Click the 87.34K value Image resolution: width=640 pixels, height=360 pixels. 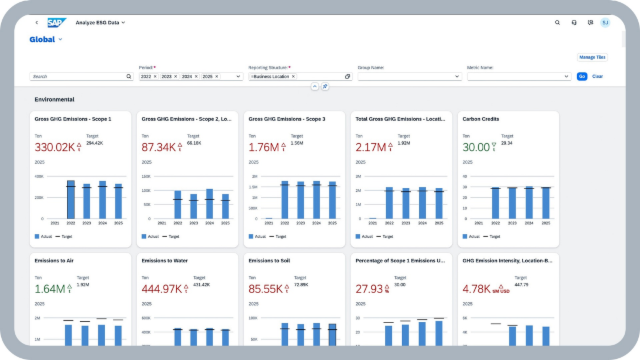click(158, 147)
